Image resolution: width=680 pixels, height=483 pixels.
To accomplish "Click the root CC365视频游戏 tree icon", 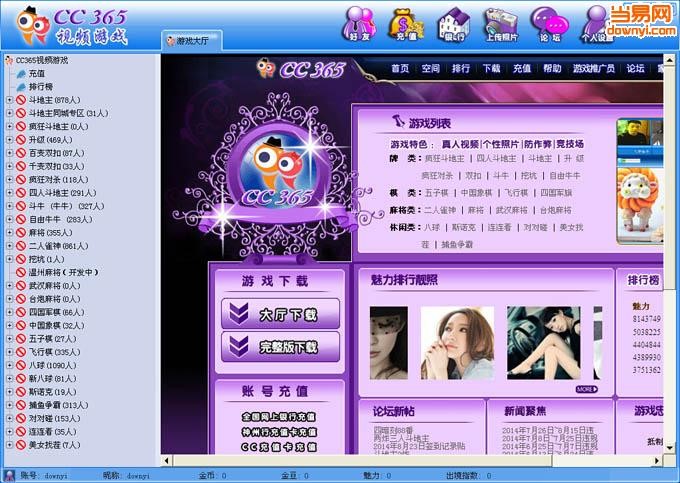I will 9,60.
